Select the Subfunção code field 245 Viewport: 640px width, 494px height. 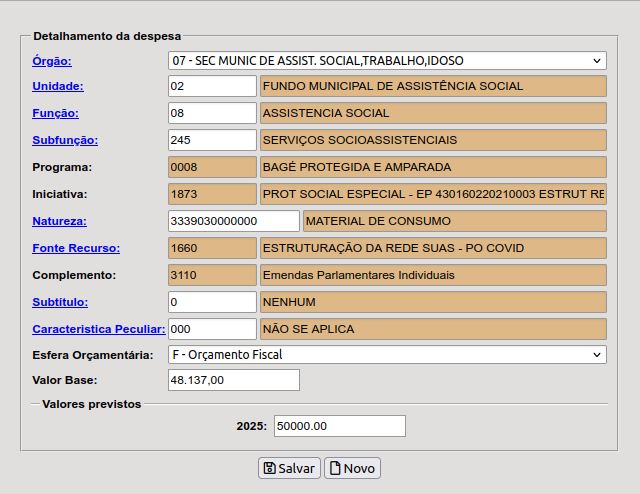point(212,140)
